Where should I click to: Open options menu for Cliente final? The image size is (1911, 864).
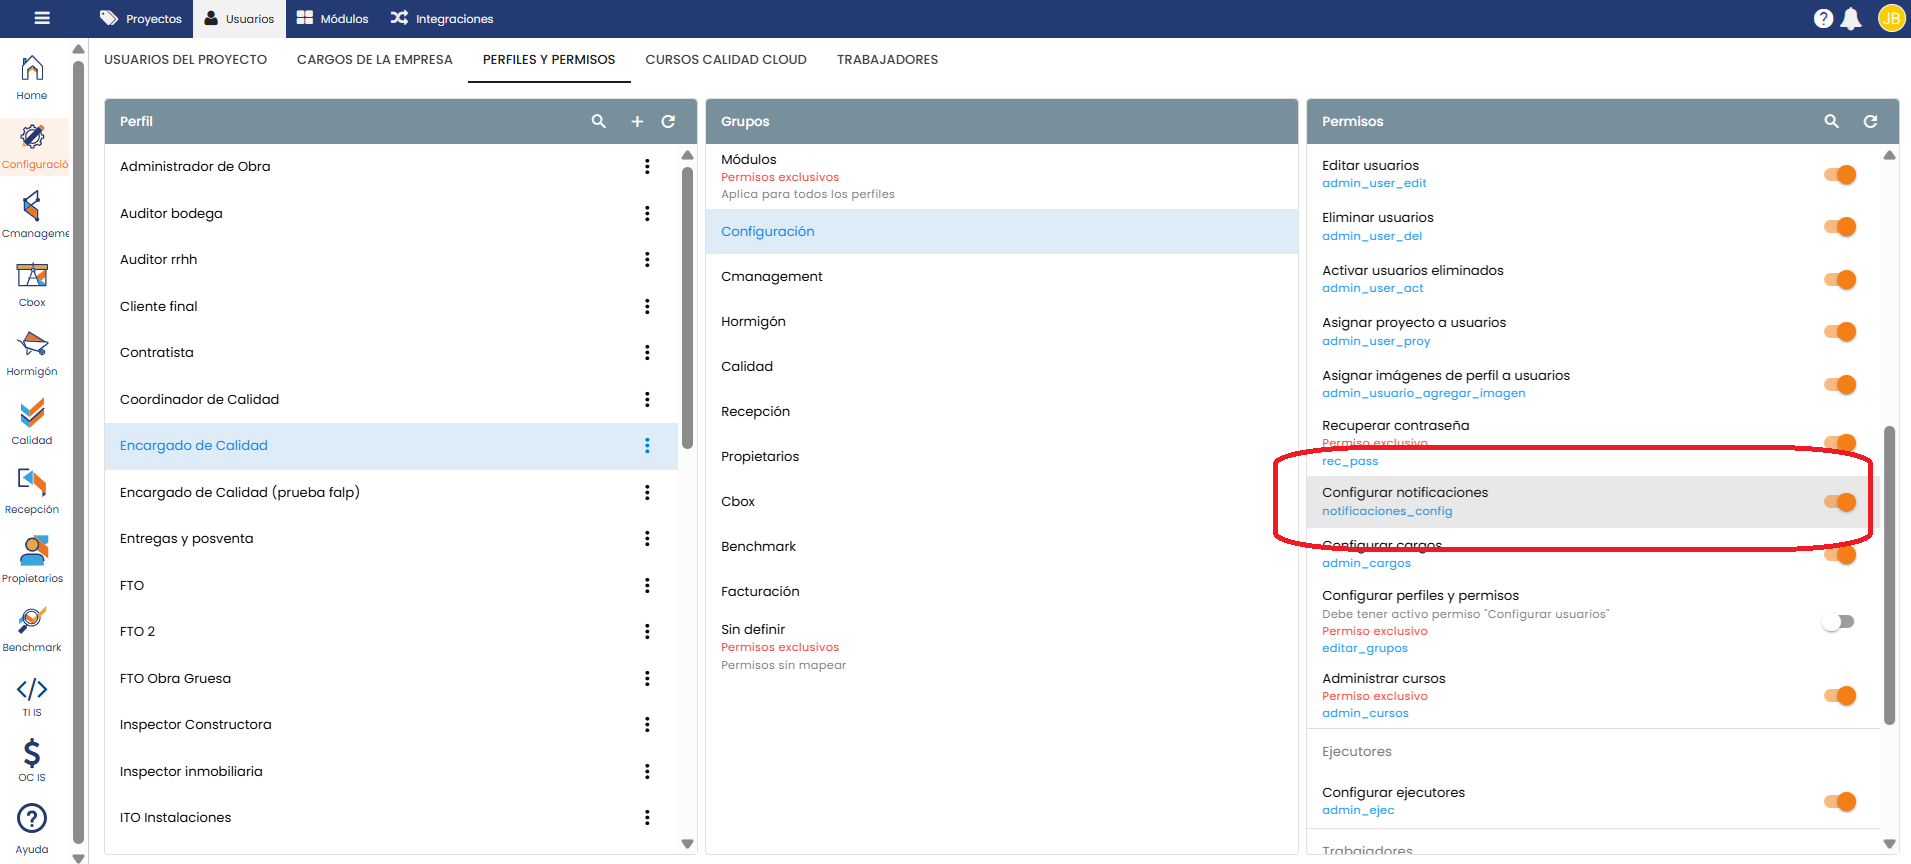click(x=647, y=306)
